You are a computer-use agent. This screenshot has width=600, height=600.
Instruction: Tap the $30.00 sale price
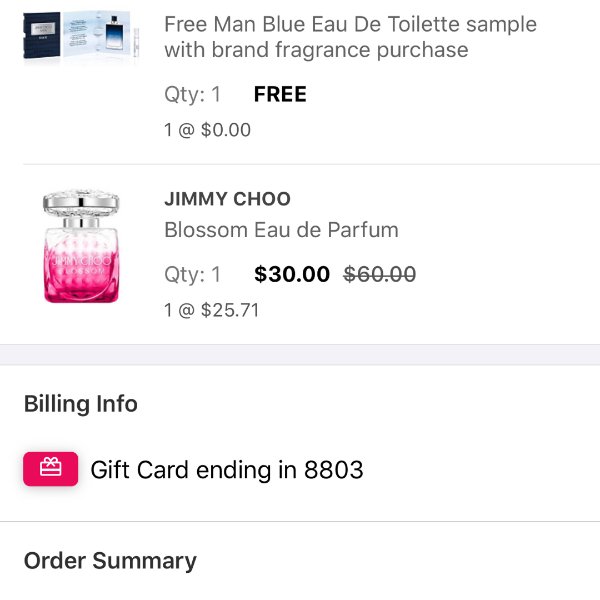[x=292, y=274]
